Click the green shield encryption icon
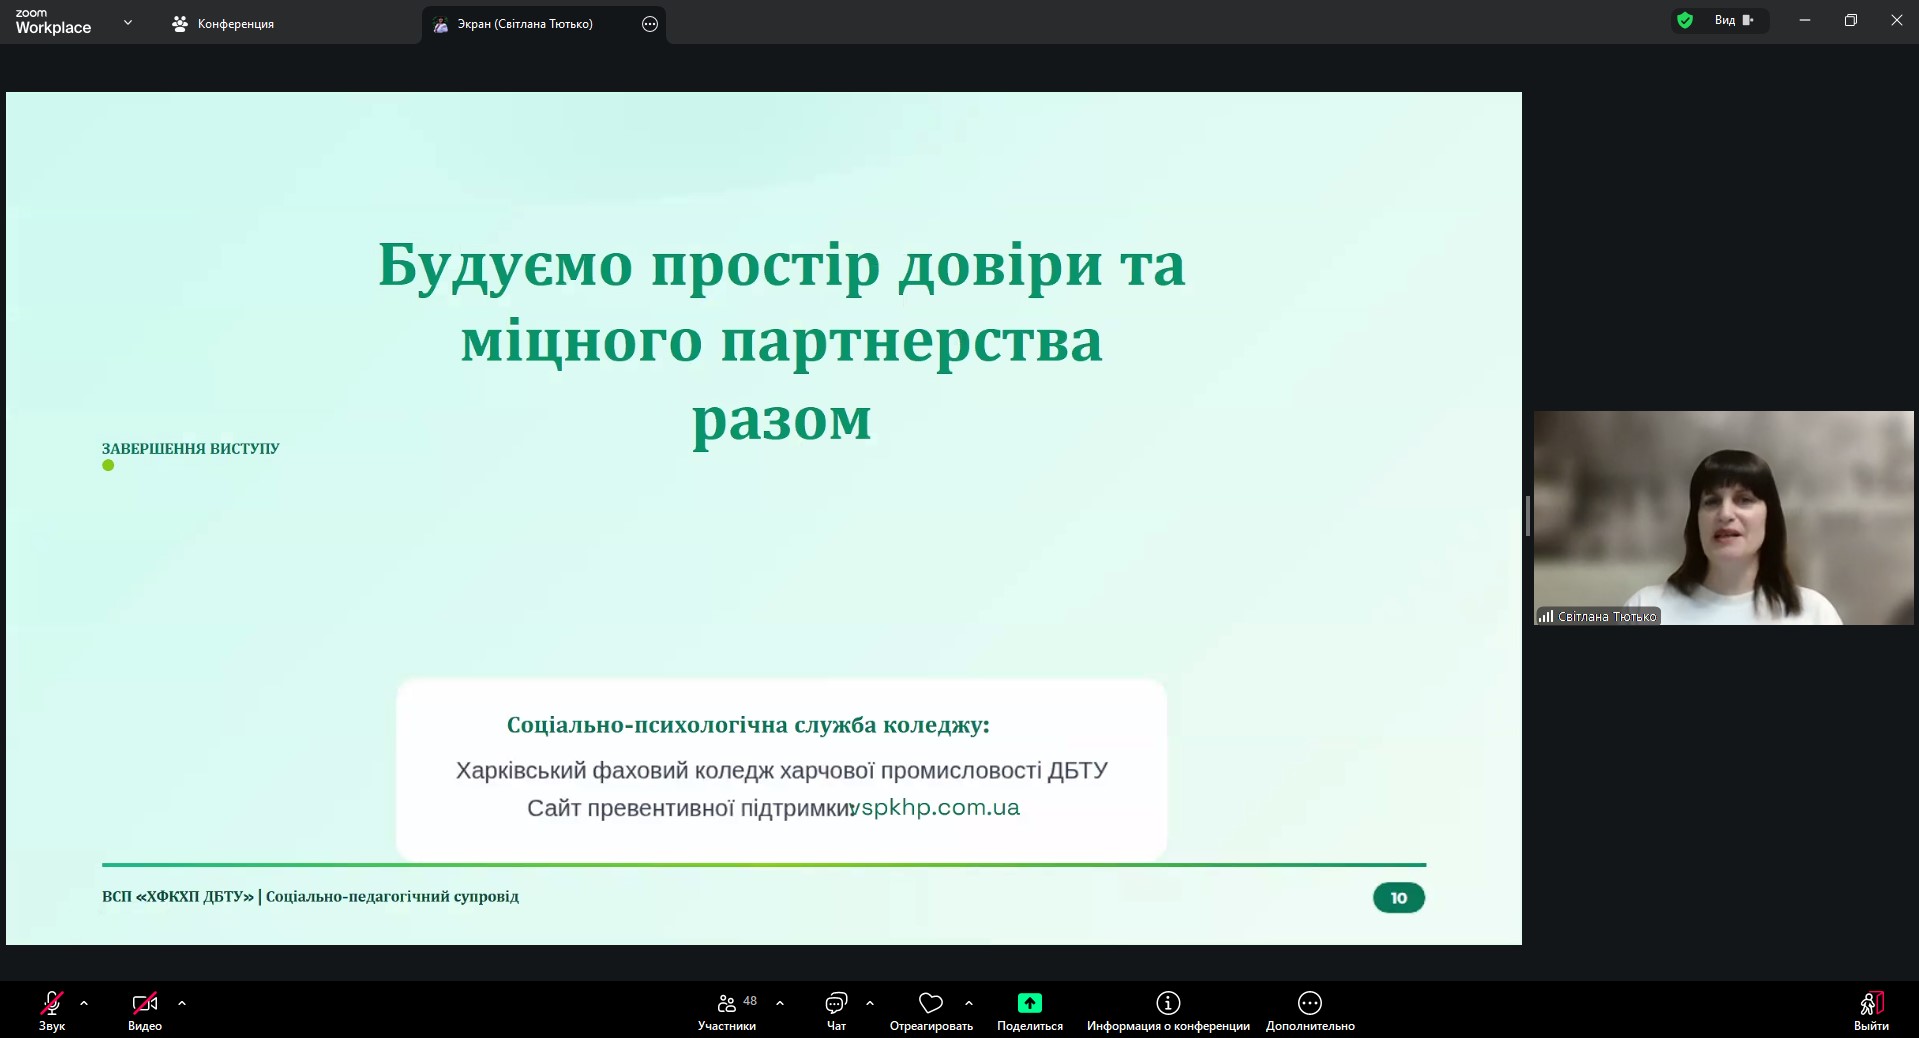The width and height of the screenshot is (1919, 1038). click(x=1685, y=20)
